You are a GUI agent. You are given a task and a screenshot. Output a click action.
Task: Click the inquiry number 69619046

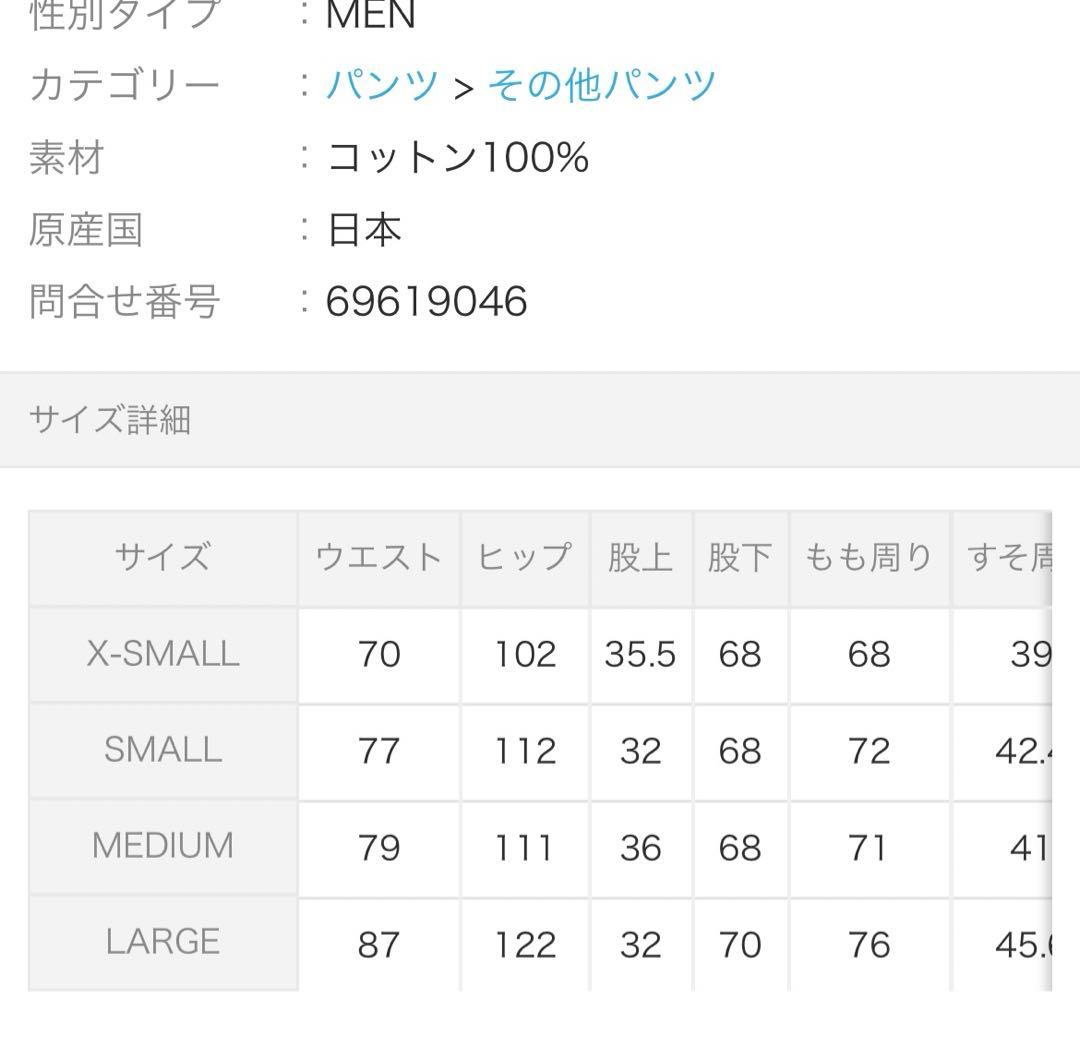(427, 301)
